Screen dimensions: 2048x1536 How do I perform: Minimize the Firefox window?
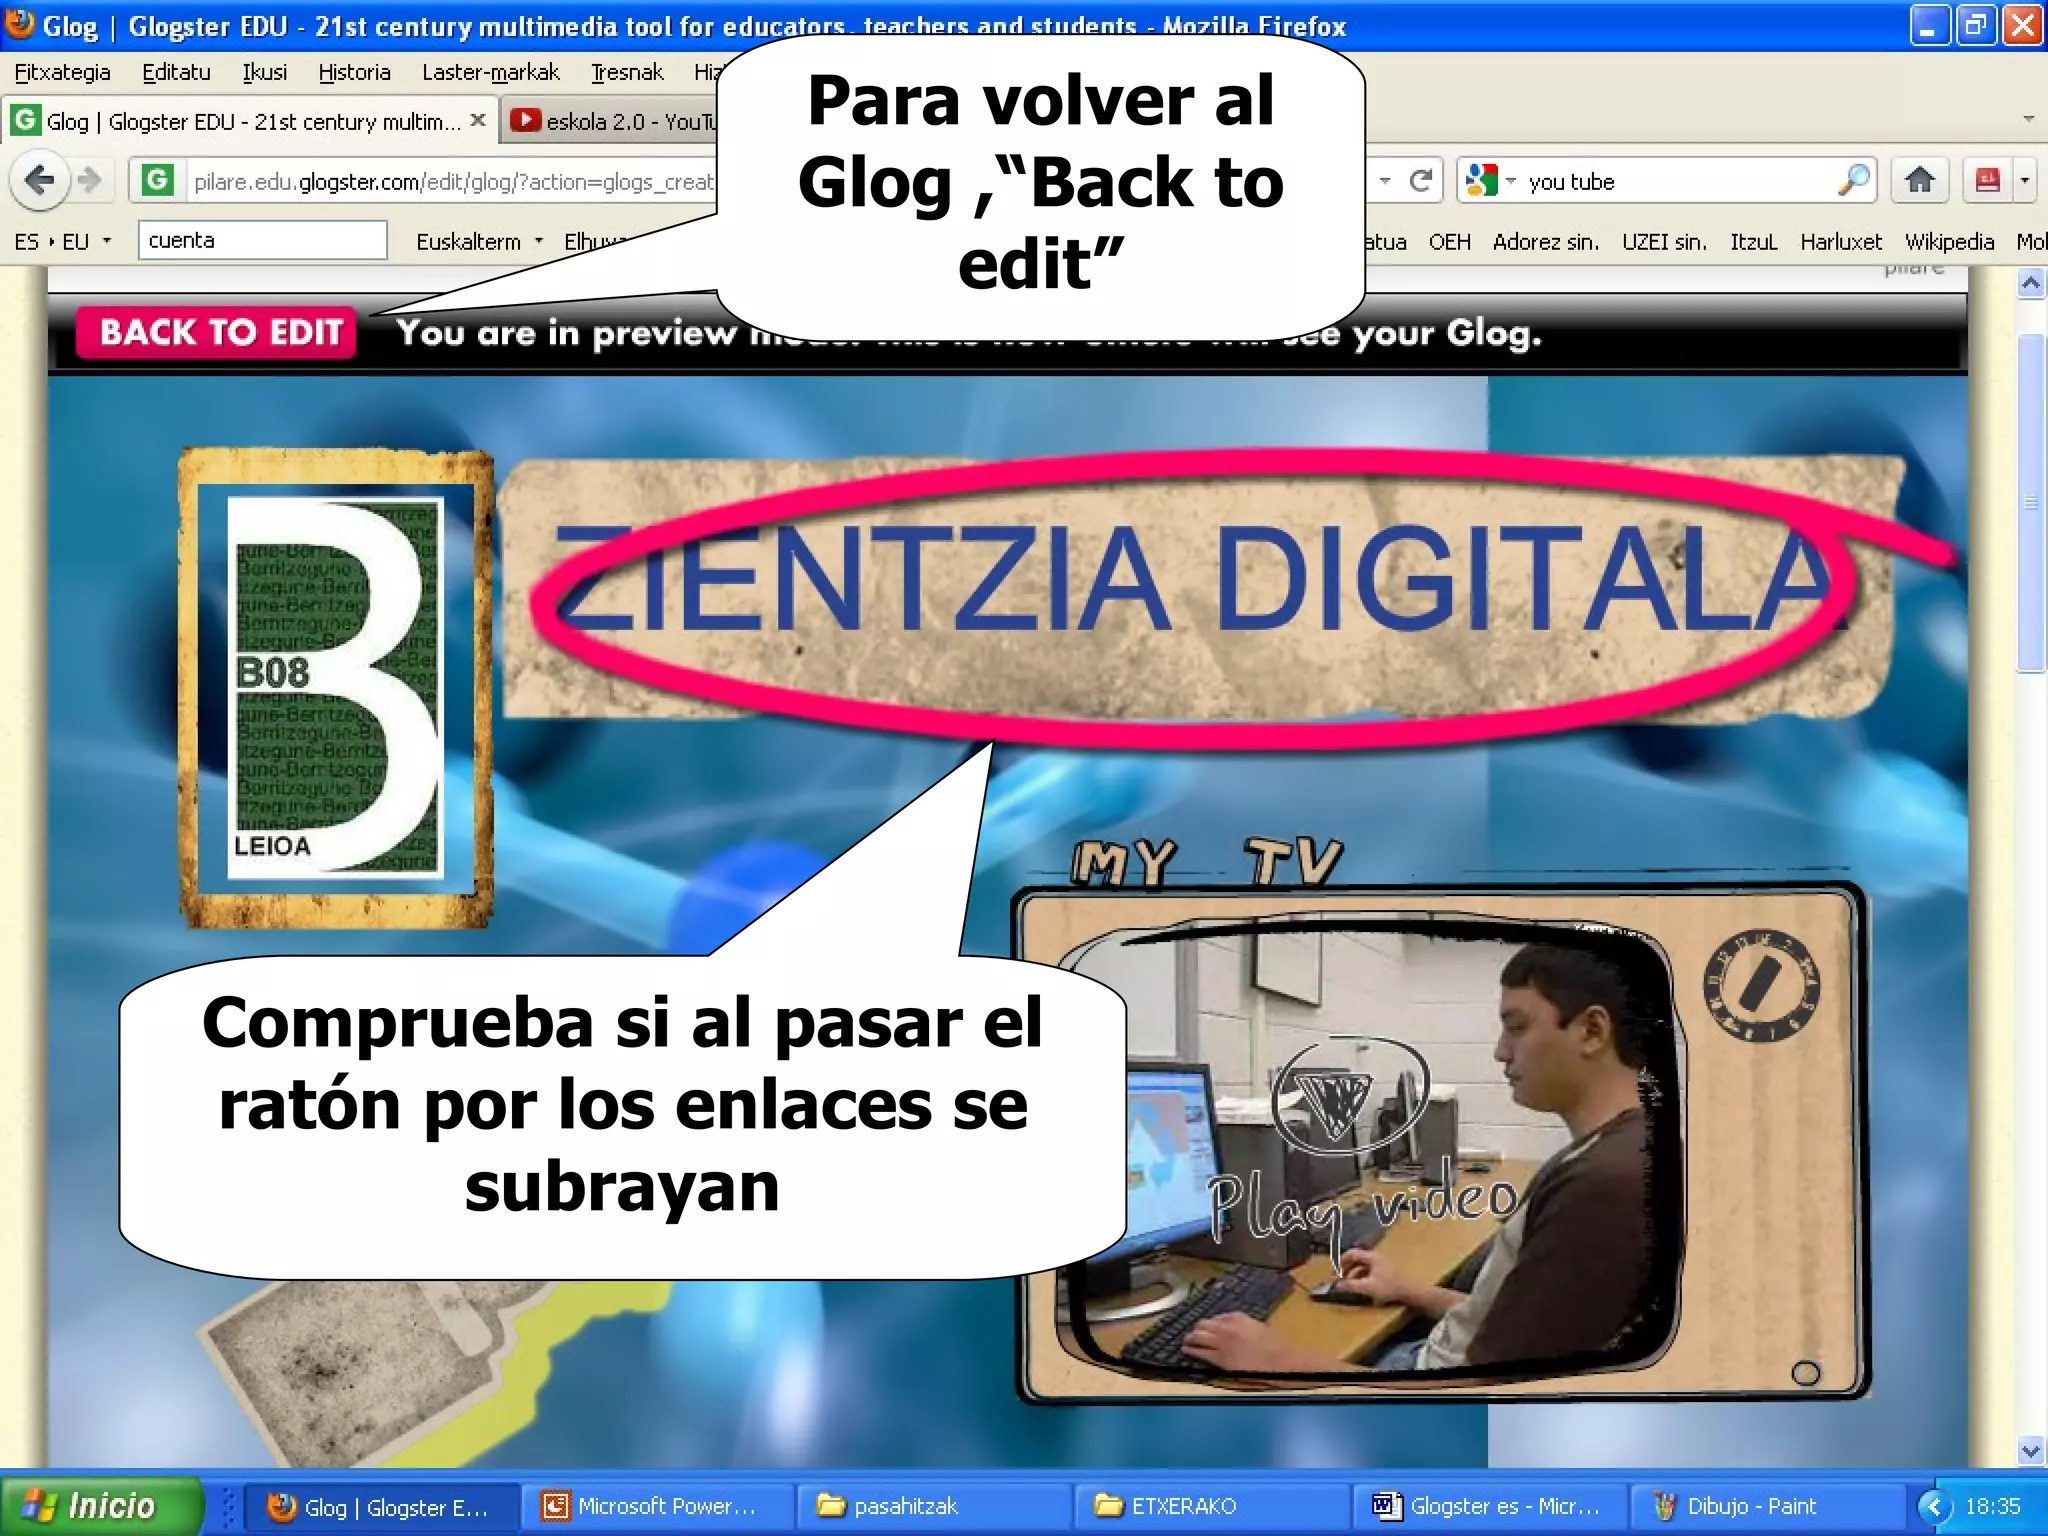(1929, 25)
